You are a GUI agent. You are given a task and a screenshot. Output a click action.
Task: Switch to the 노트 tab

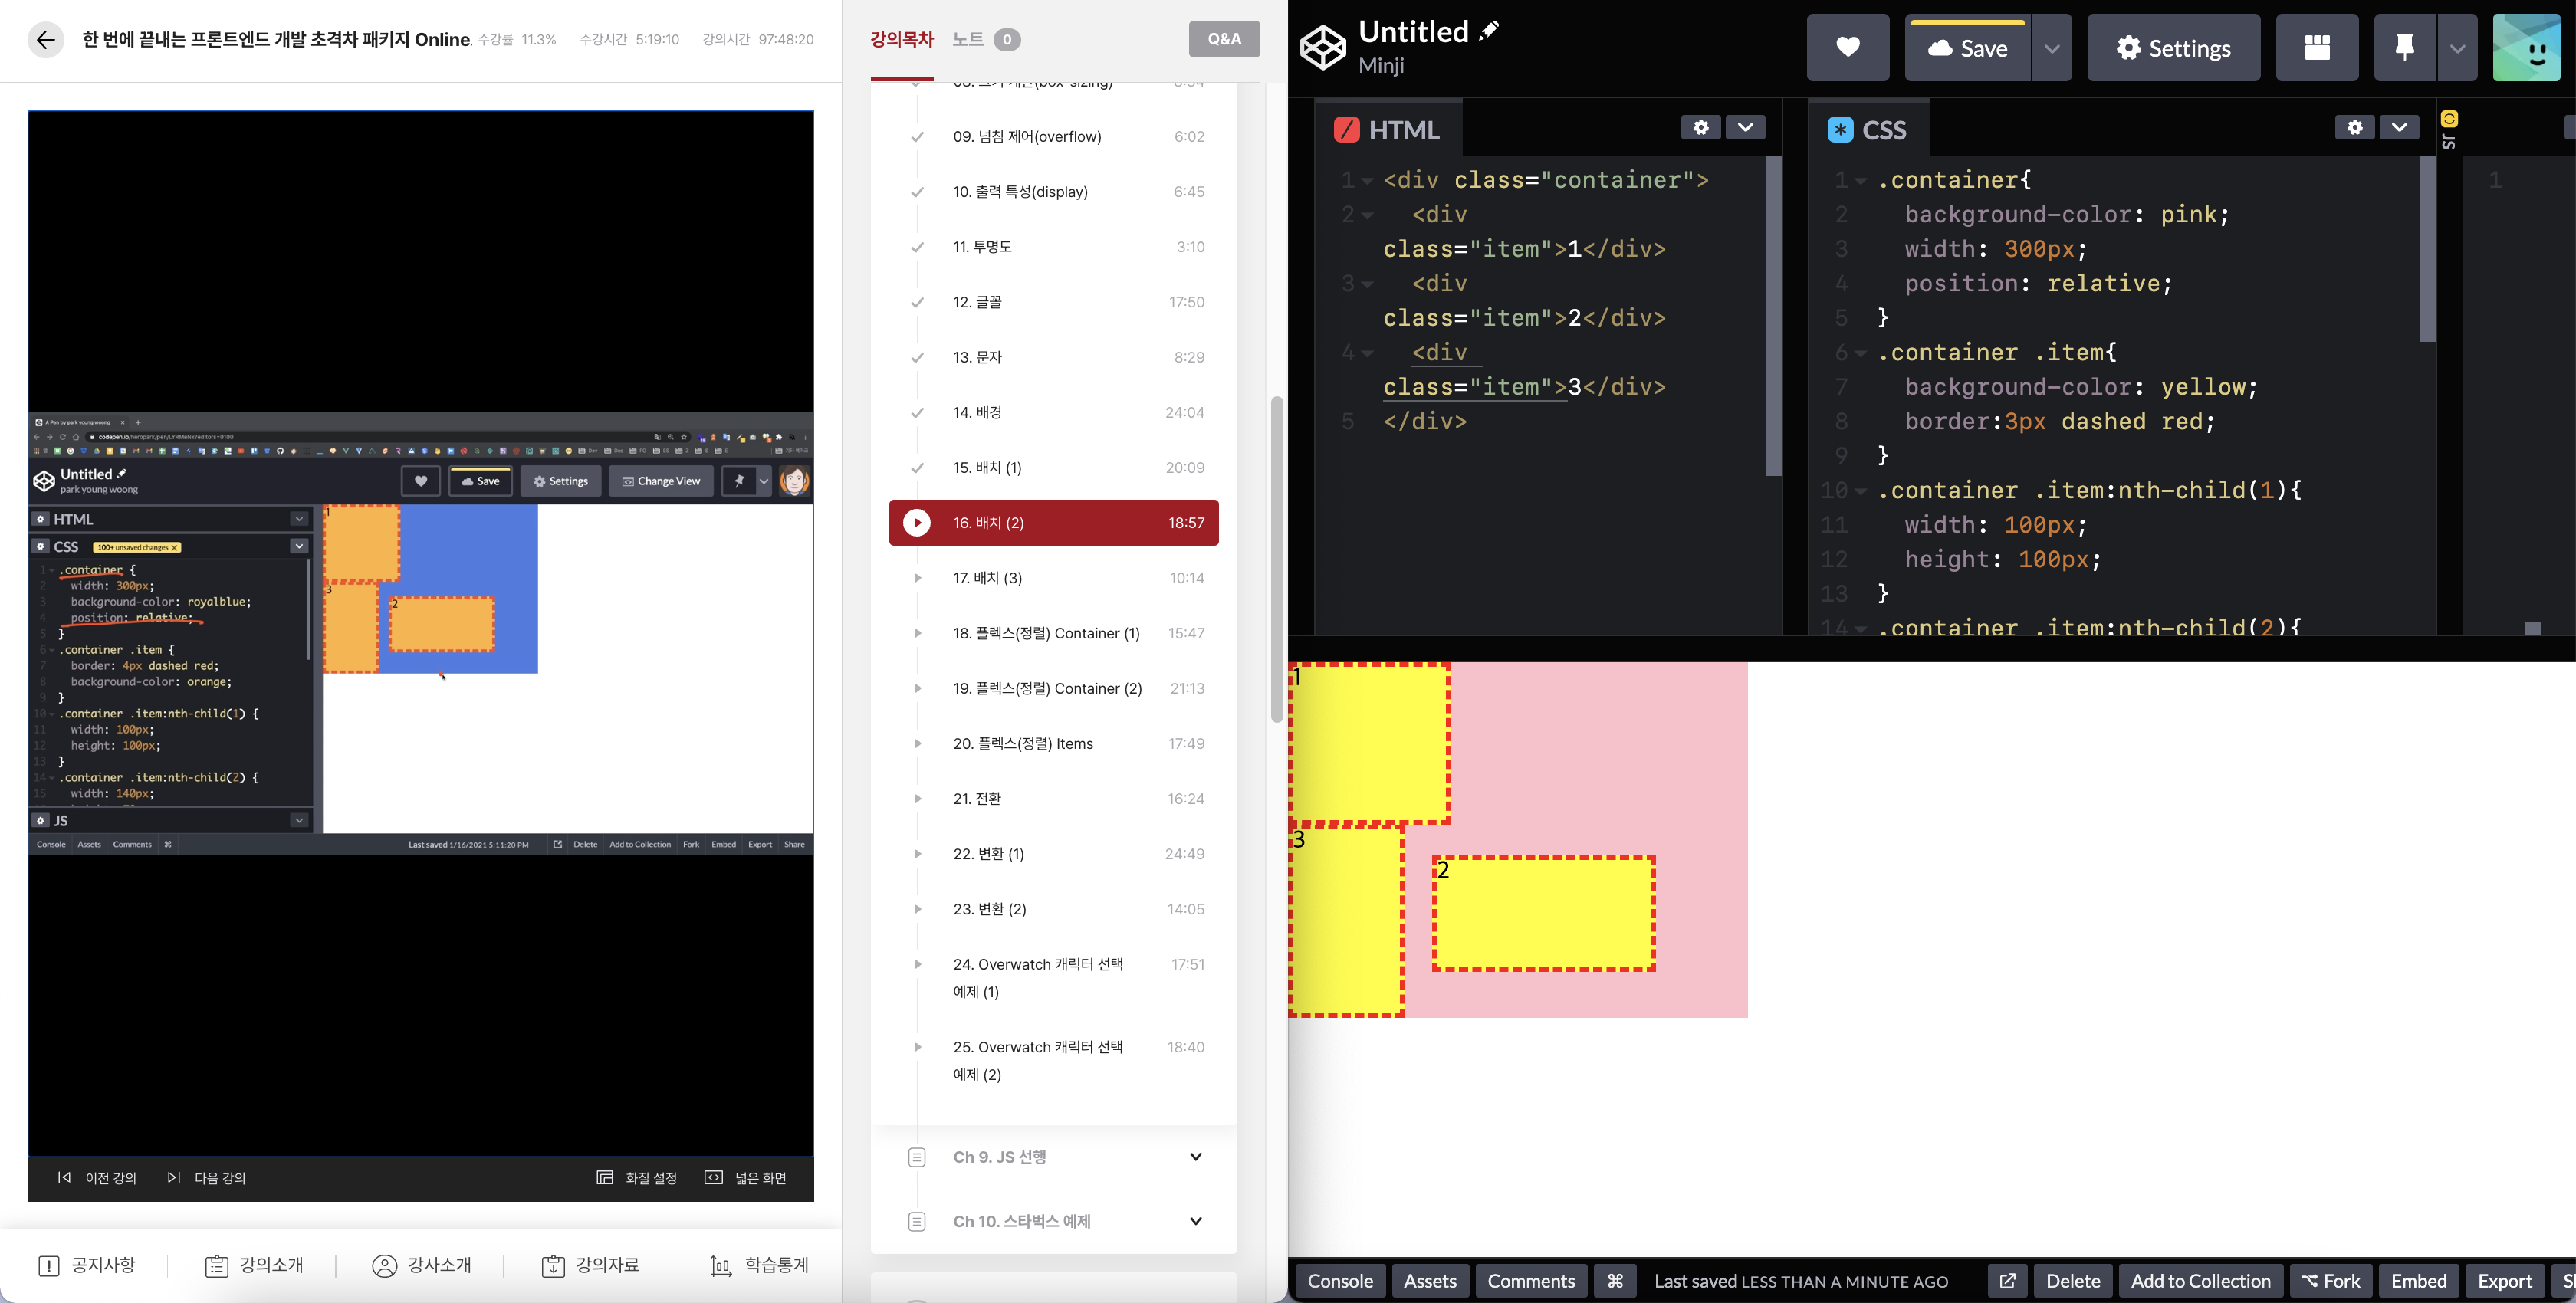(968, 40)
